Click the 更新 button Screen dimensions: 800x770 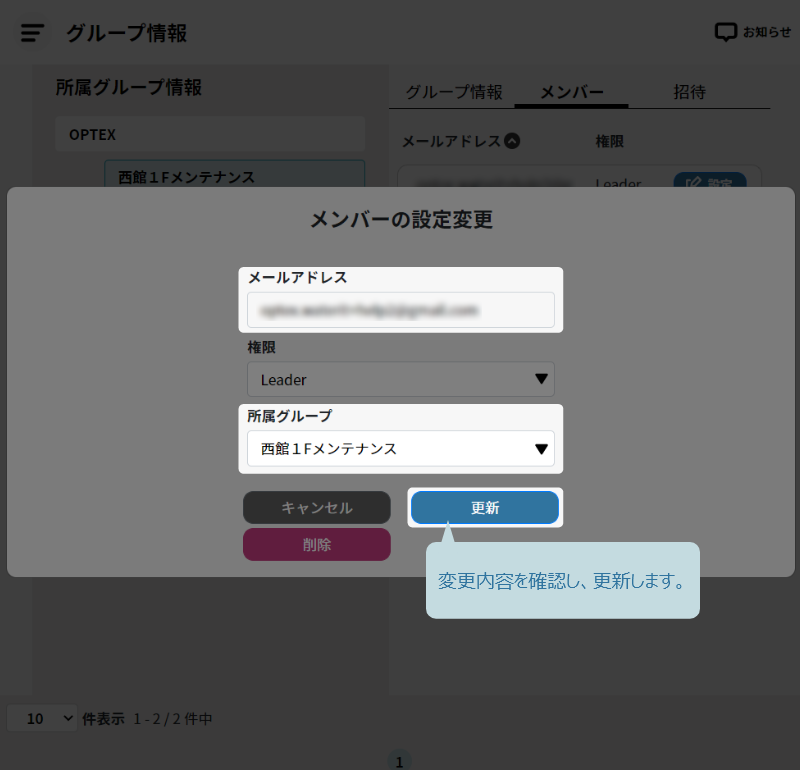[485, 508]
